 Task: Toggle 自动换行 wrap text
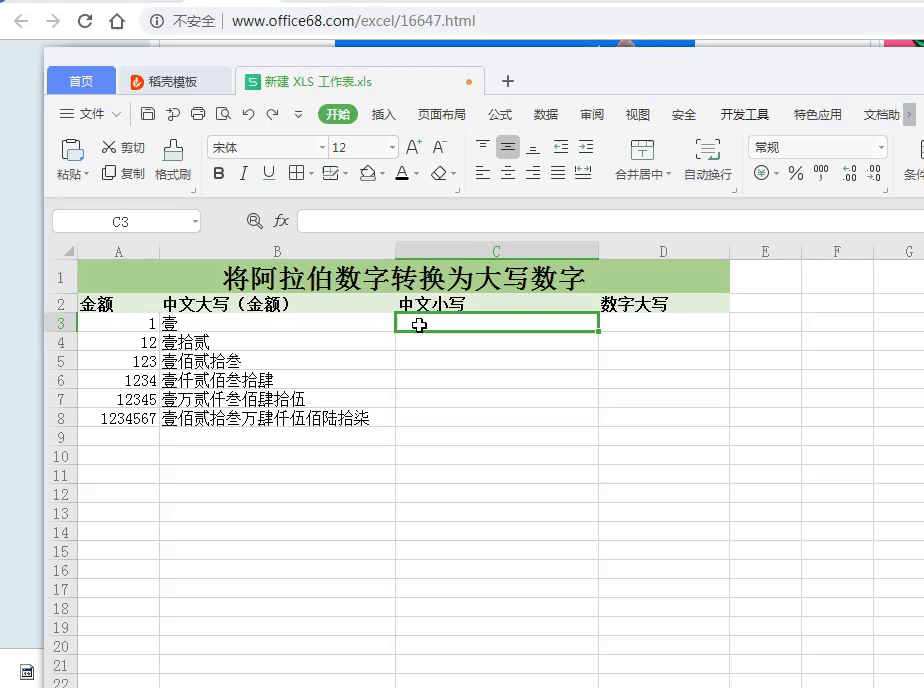click(708, 160)
